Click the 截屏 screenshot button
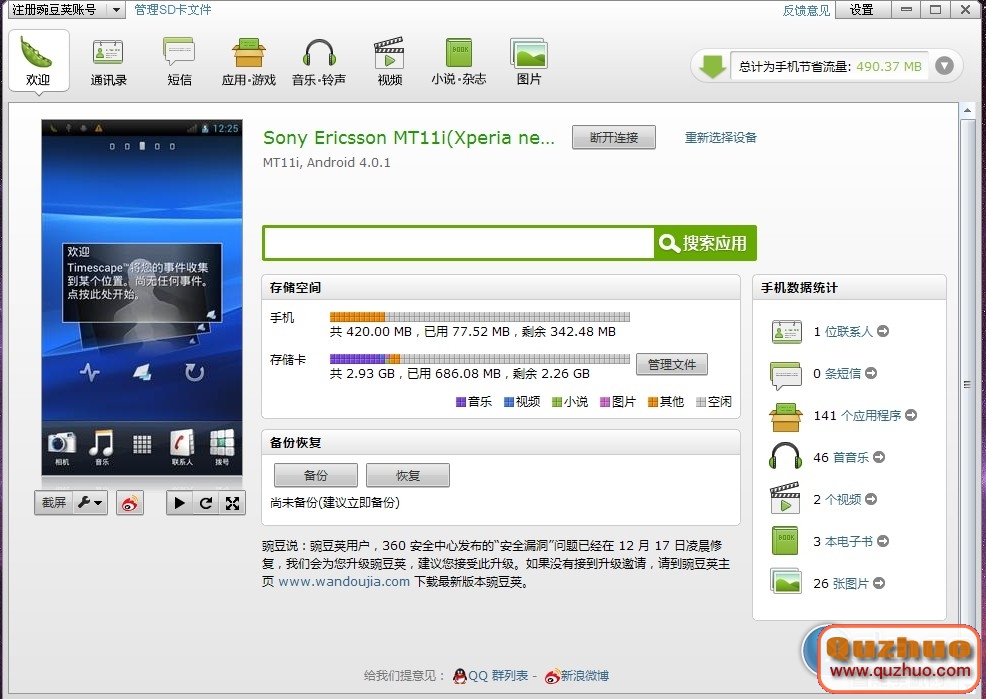 54,502
